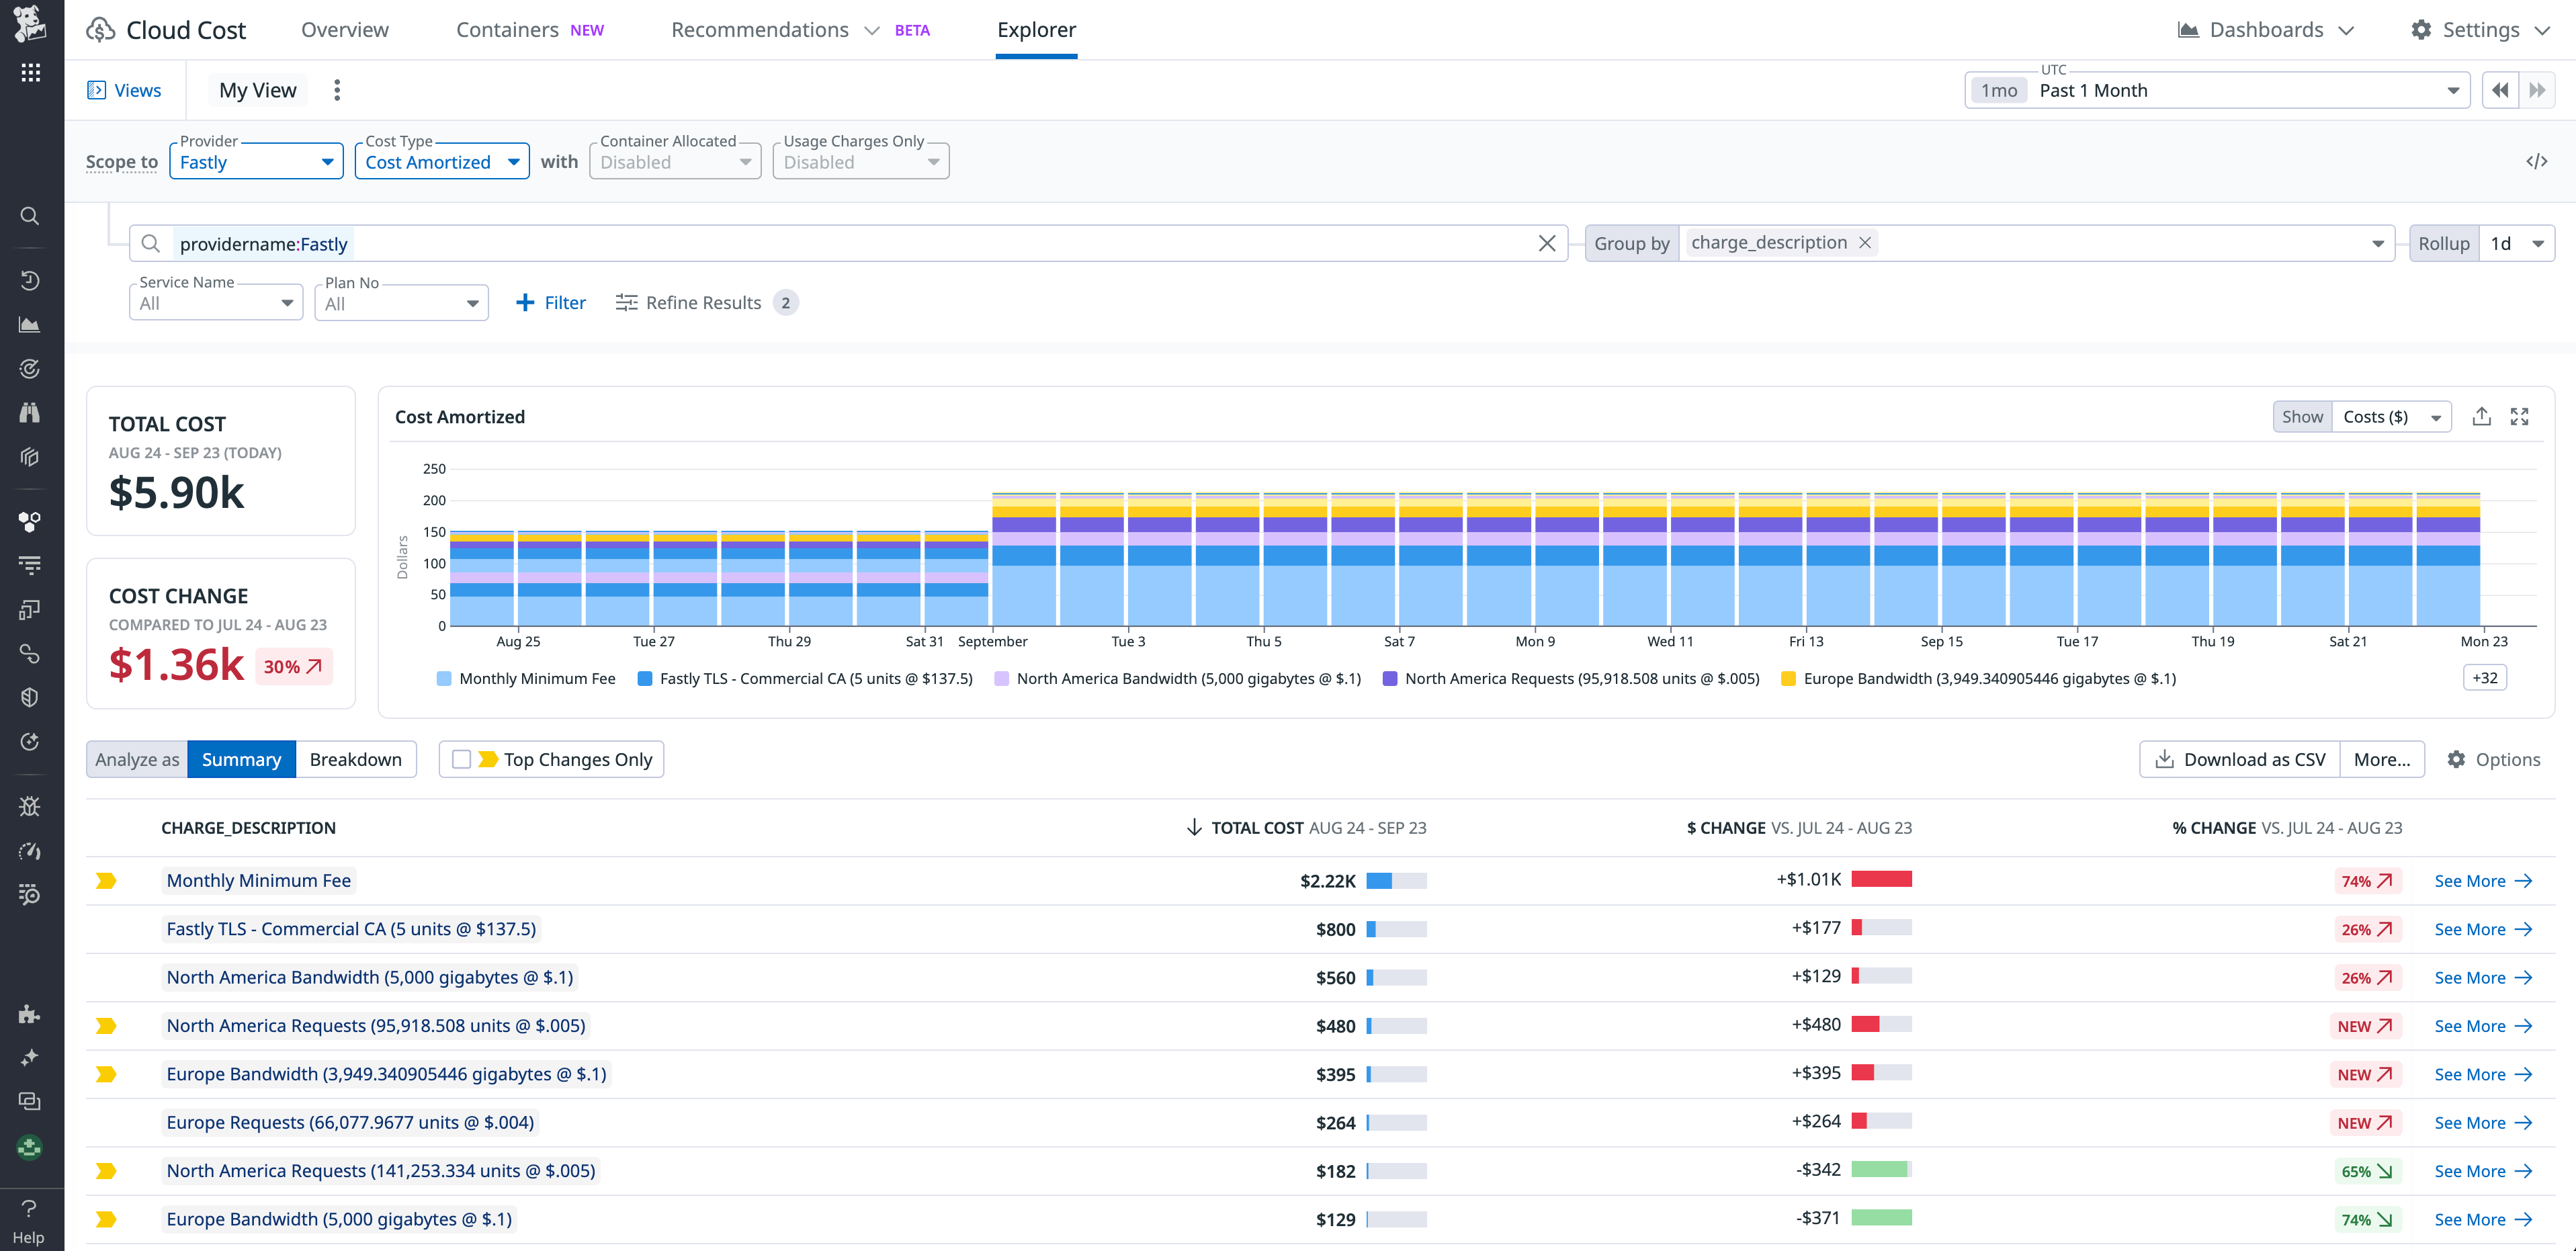The image size is (2576, 1251).
Task: Click the export/share icon on the Cost Amortized chart
Action: coord(2482,416)
